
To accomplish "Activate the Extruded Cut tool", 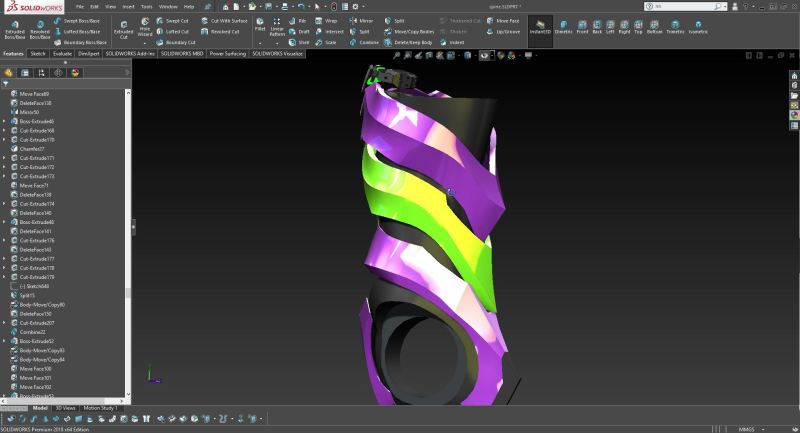I will click(x=123, y=30).
